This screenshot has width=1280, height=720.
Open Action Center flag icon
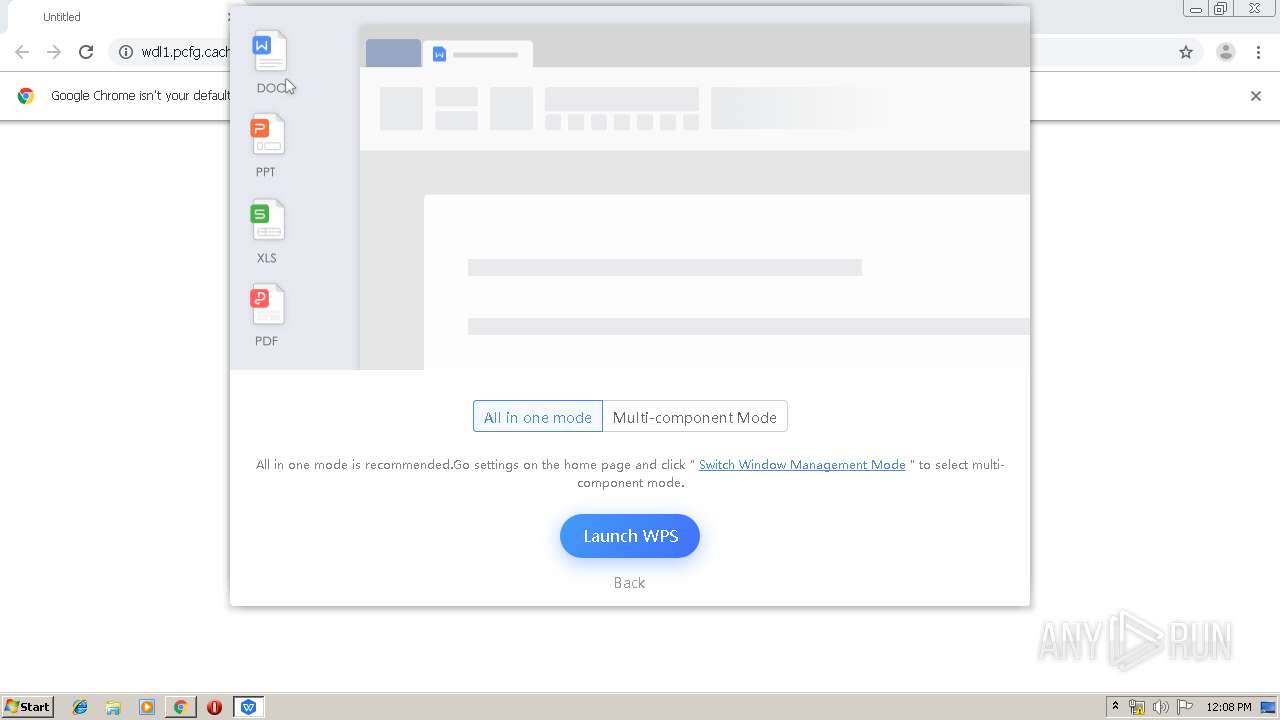click(x=1184, y=707)
